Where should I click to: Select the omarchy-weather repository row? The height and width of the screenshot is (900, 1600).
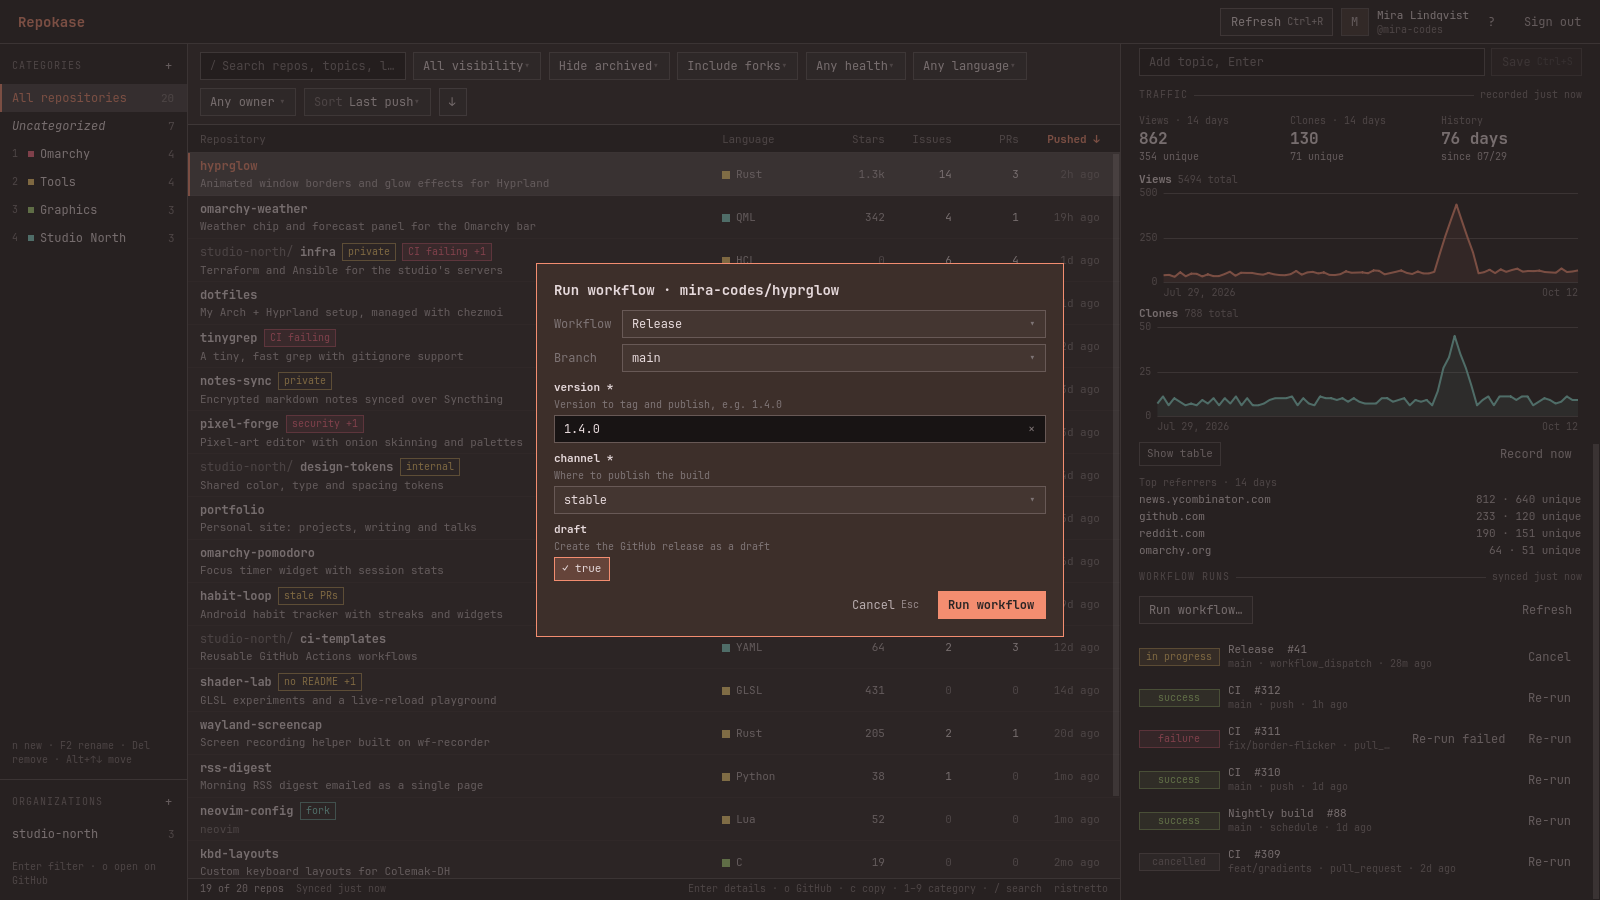pos(650,218)
